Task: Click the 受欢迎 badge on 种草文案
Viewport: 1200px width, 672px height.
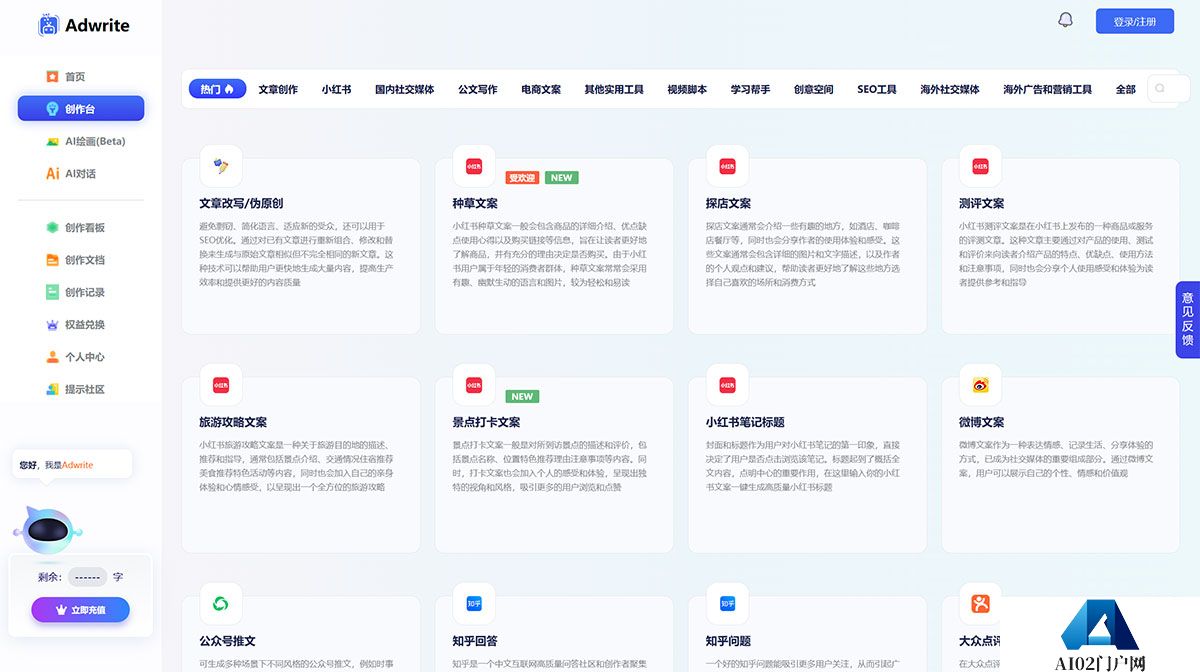Action: click(x=522, y=178)
